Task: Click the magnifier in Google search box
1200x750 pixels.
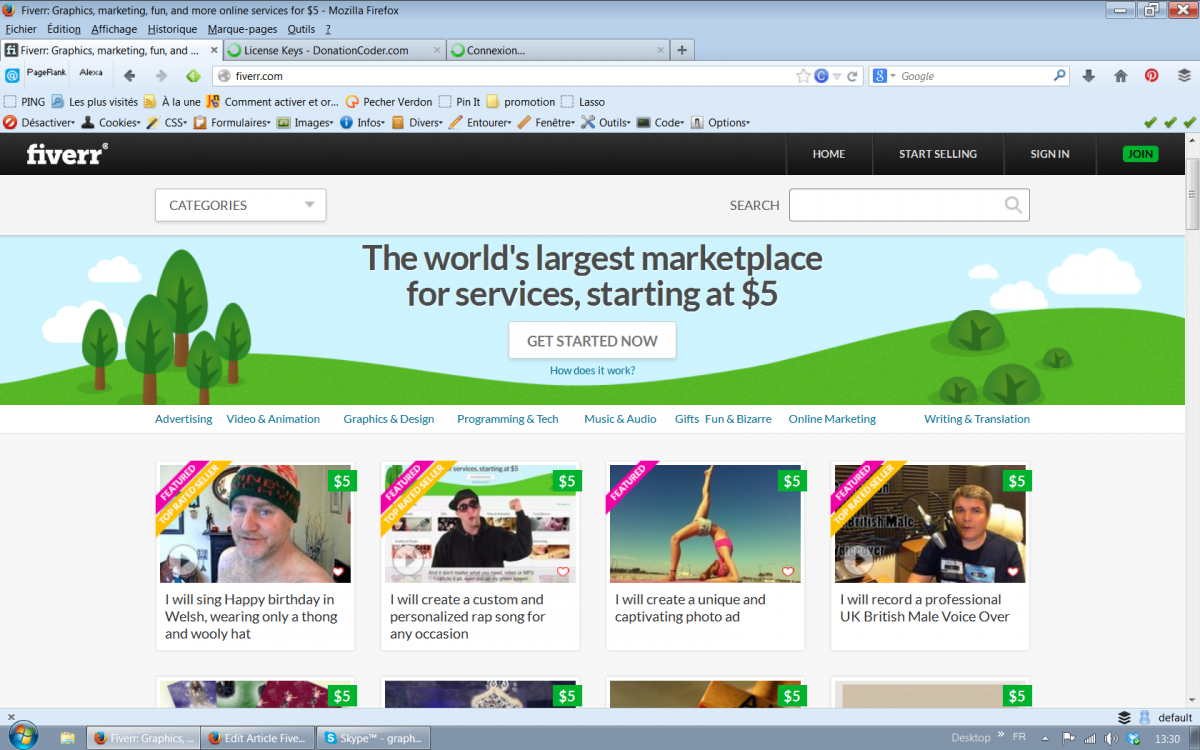Action: [1060, 76]
